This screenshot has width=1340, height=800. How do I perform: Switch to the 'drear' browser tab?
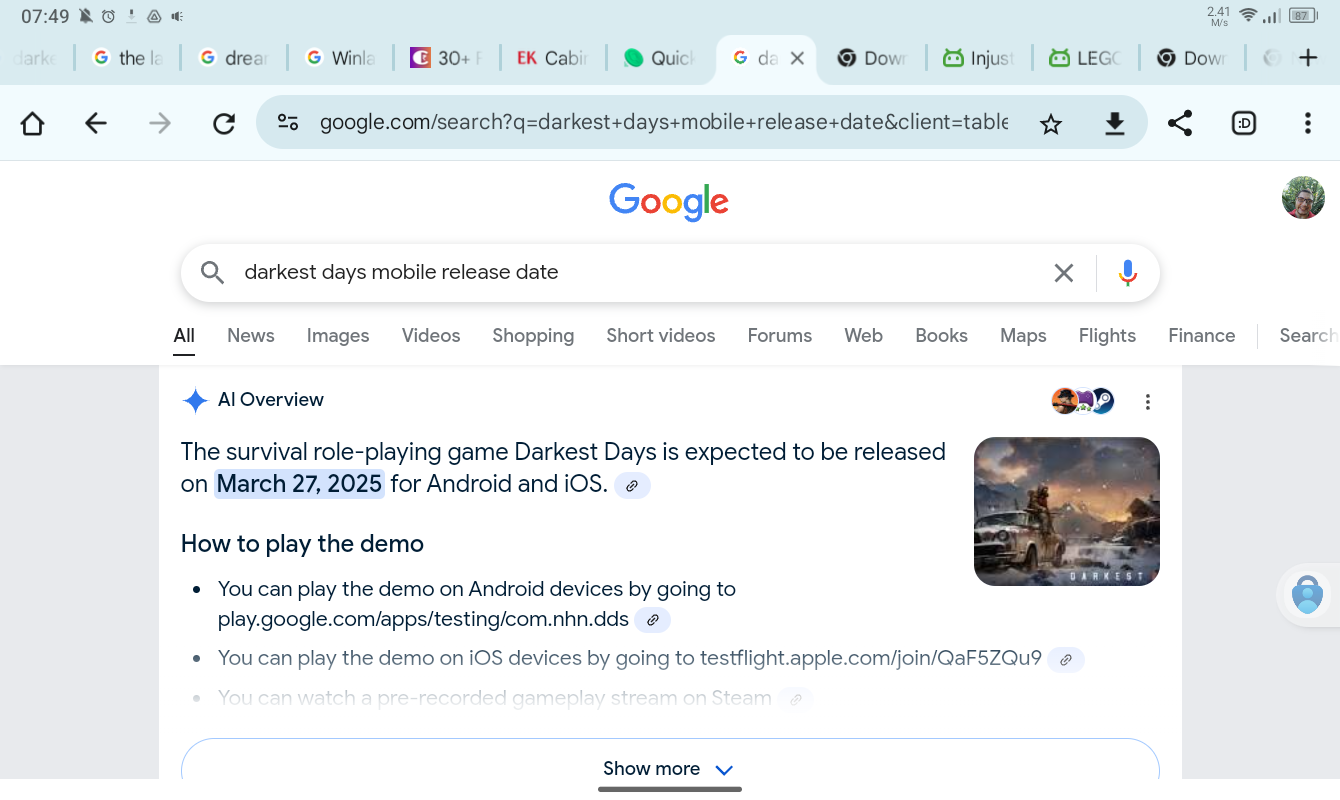pos(234,58)
